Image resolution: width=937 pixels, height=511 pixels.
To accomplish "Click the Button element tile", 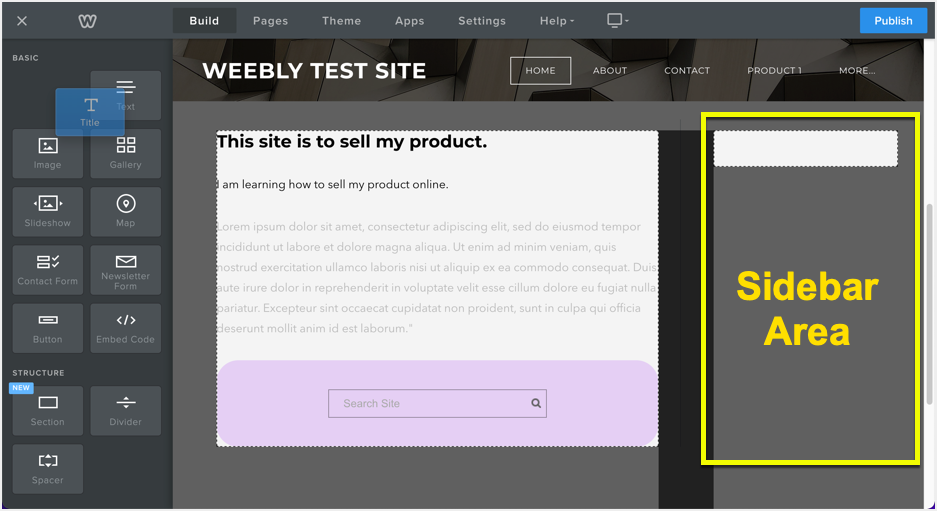I will pos(47,327).
